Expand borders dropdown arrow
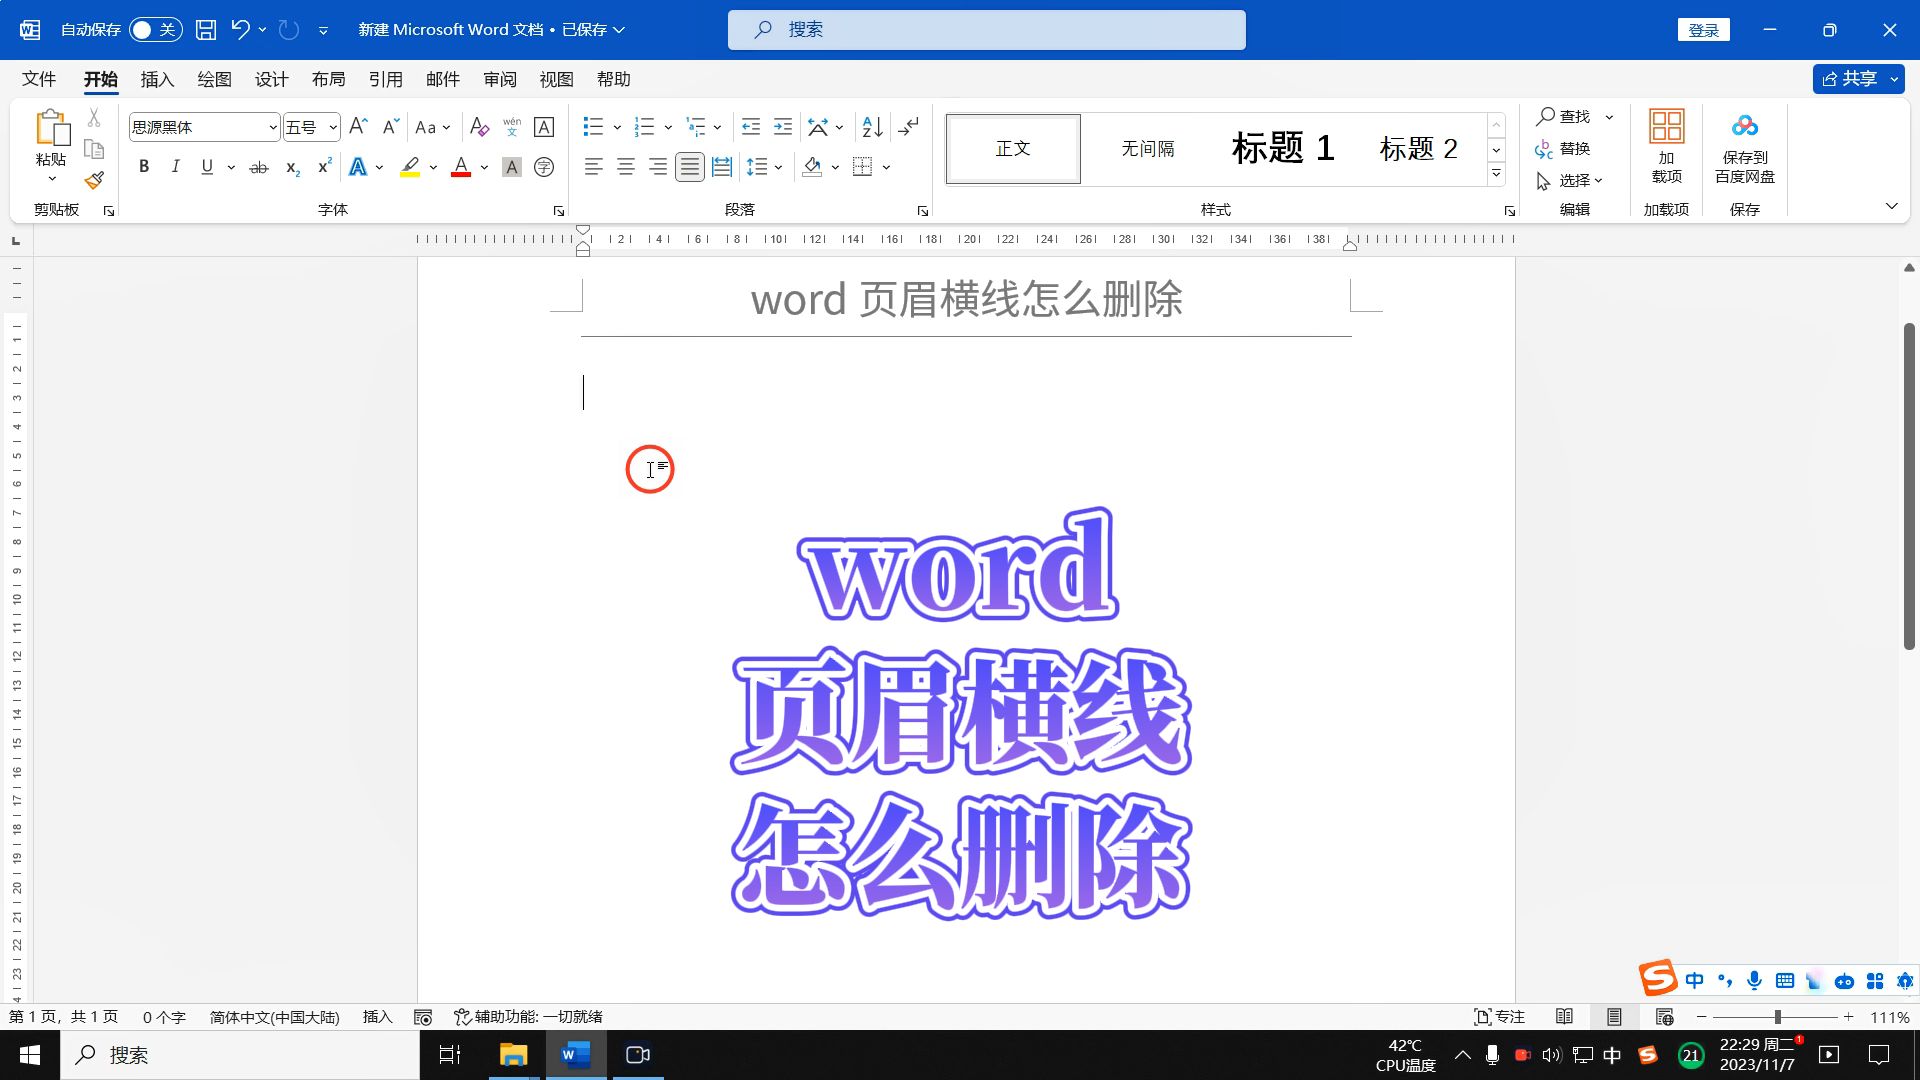 [x=886, y=167]
